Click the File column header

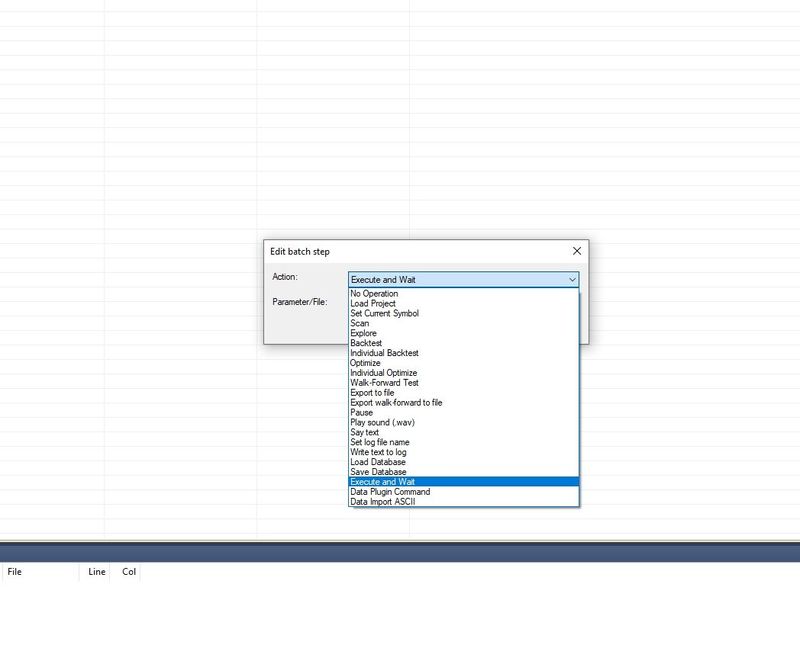click(x=40, y=572)
